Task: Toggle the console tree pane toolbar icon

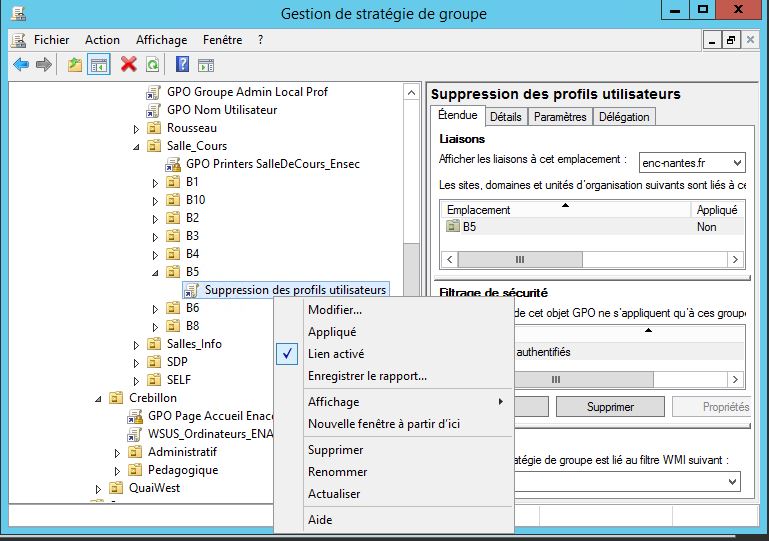Action: (x=99, y=64)
